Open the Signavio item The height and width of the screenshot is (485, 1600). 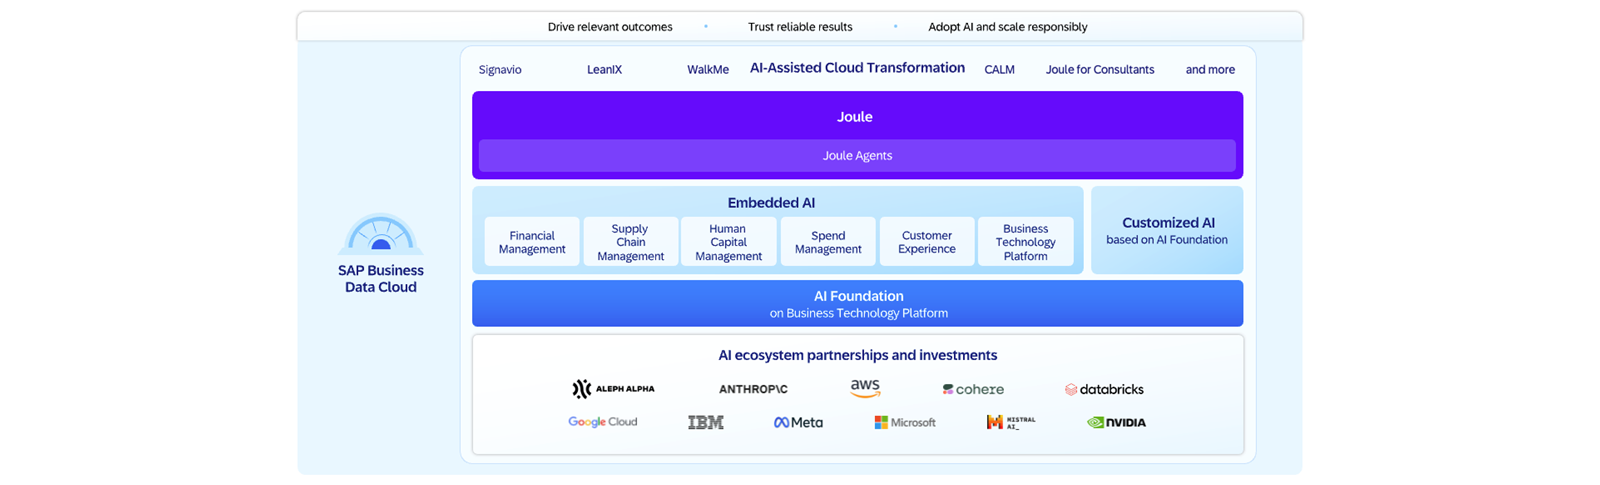(x=500, y=70)
